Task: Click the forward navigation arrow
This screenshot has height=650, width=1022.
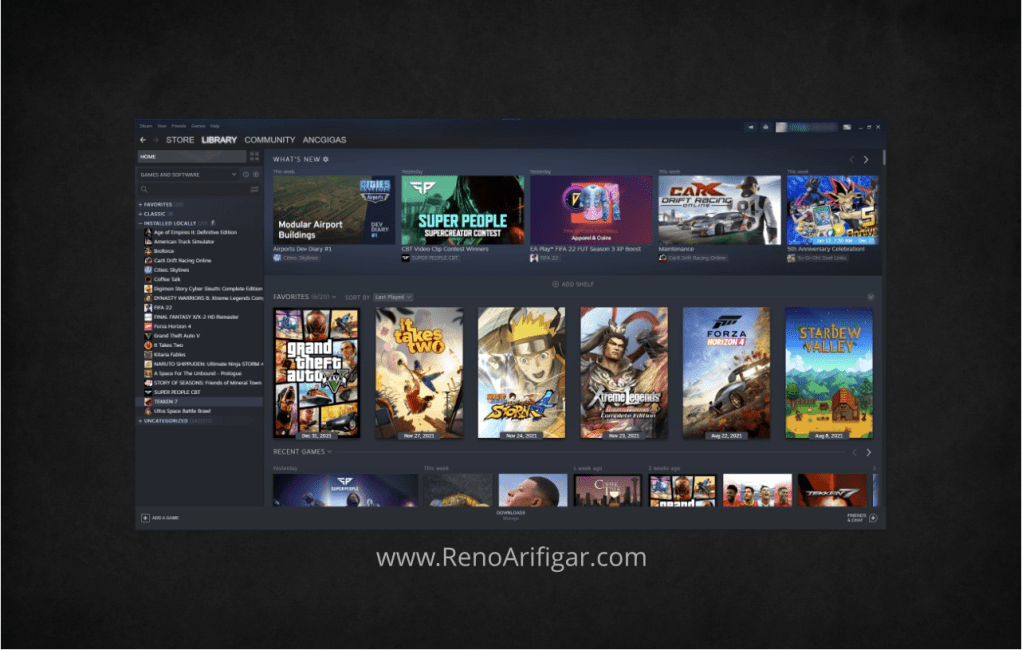Action: tap(156, 140)
